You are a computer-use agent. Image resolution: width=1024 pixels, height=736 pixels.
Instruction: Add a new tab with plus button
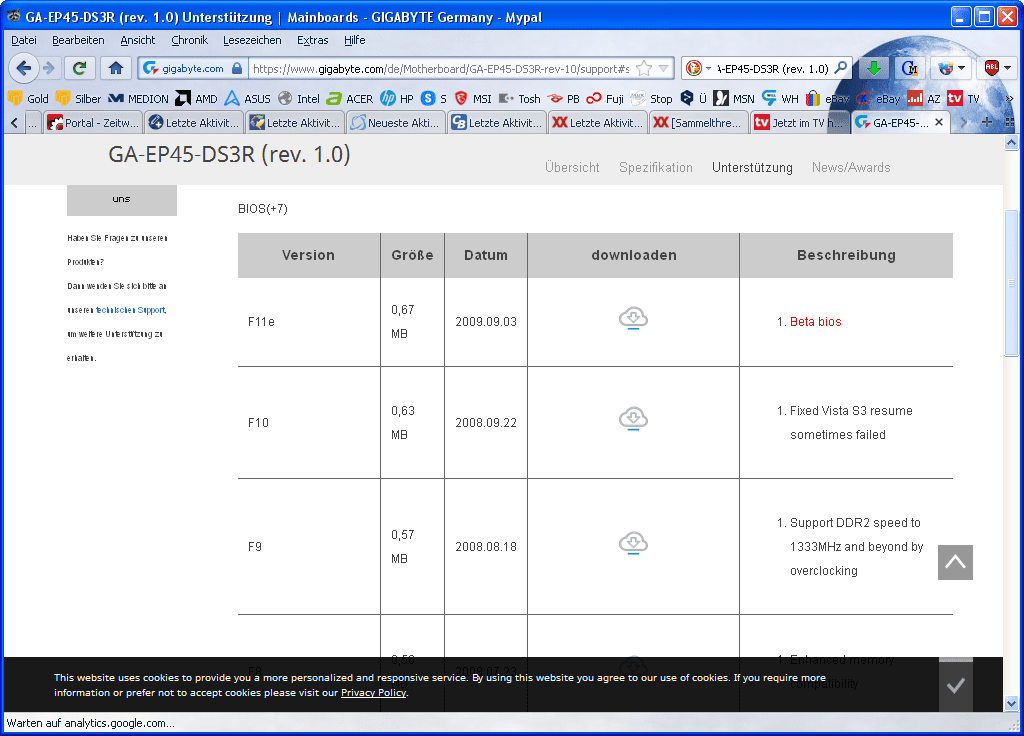(x=987, y=122)
